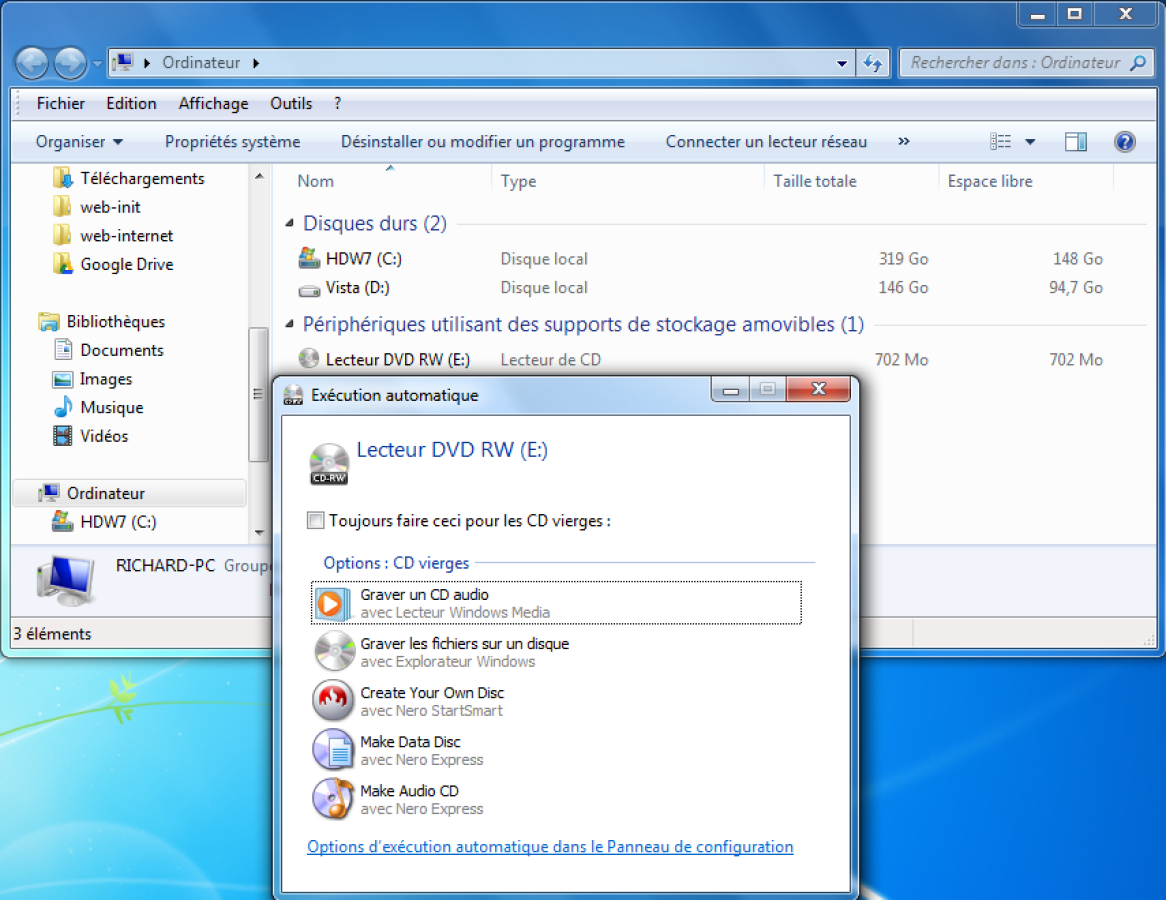
Task: Open Vidéos library
Action: (91, 436)
